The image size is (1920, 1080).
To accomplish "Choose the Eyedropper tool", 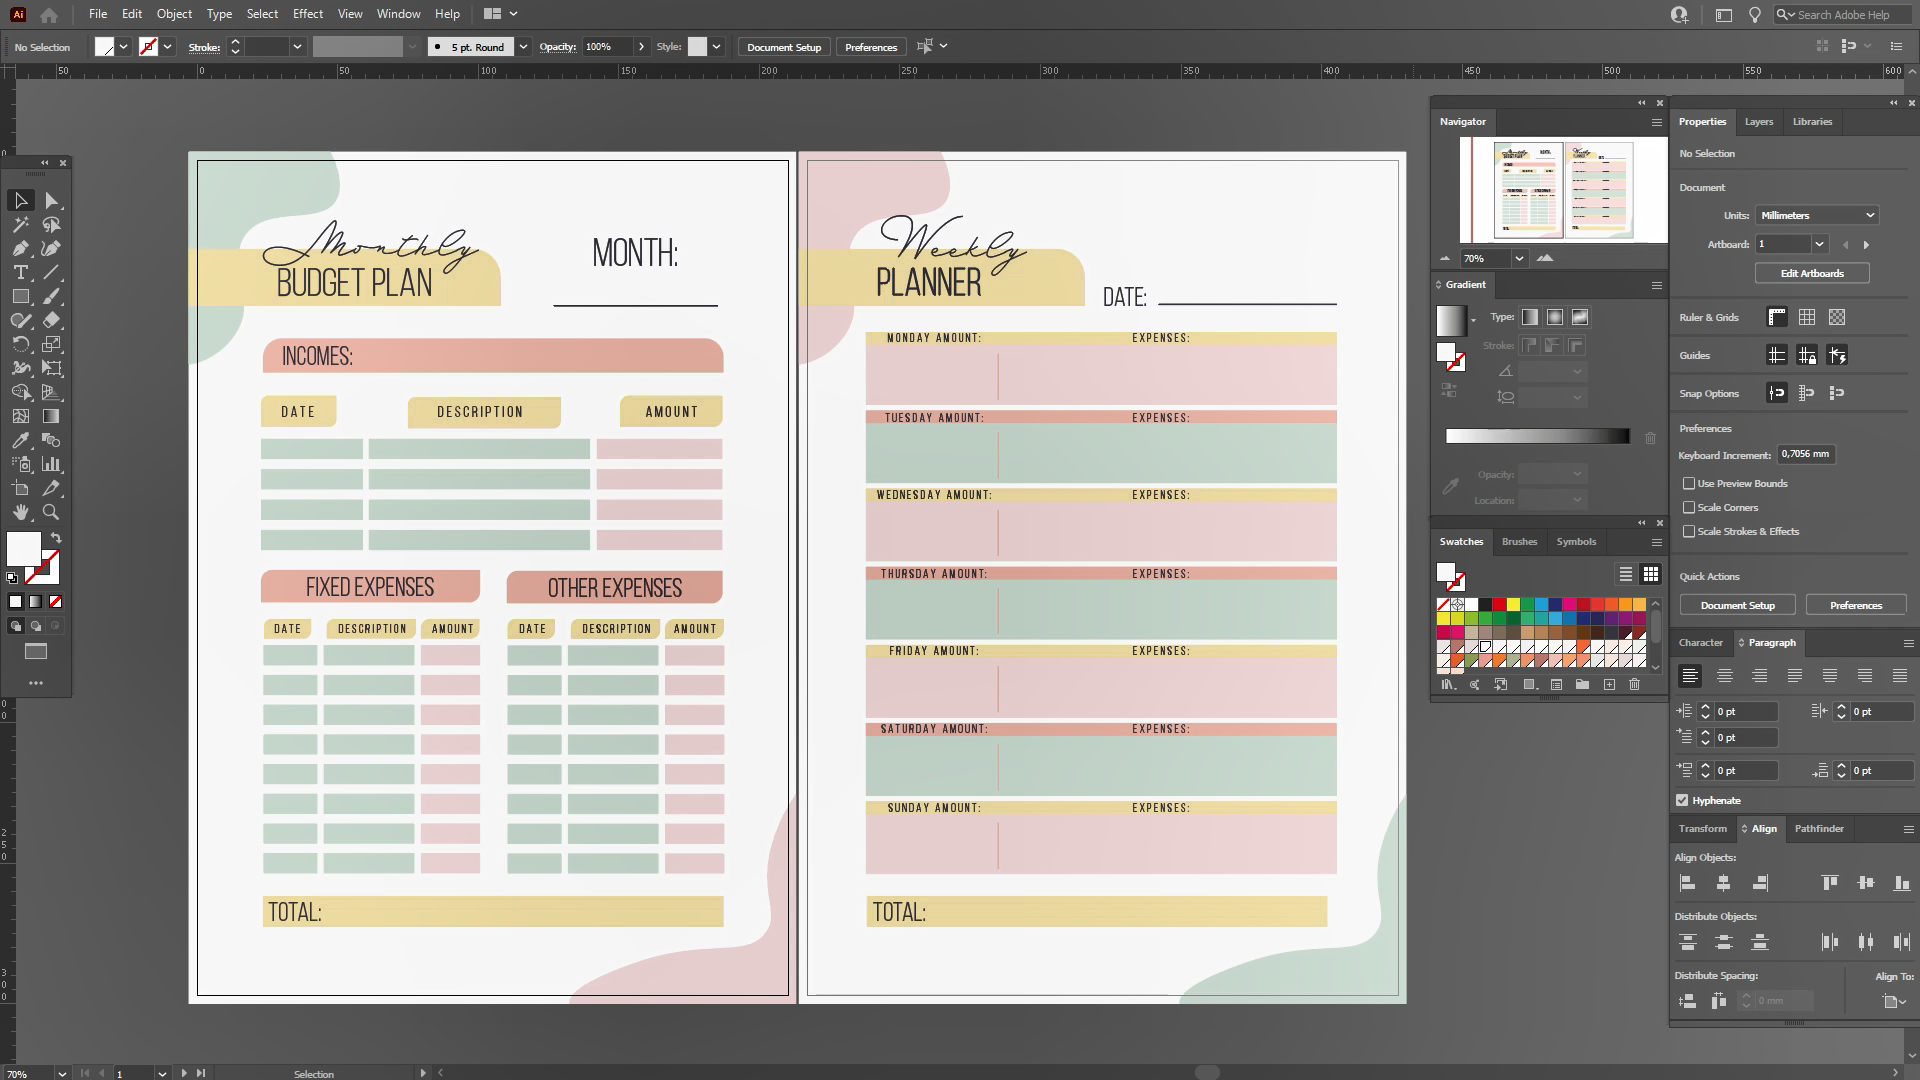I will click(x=20, y=440).
